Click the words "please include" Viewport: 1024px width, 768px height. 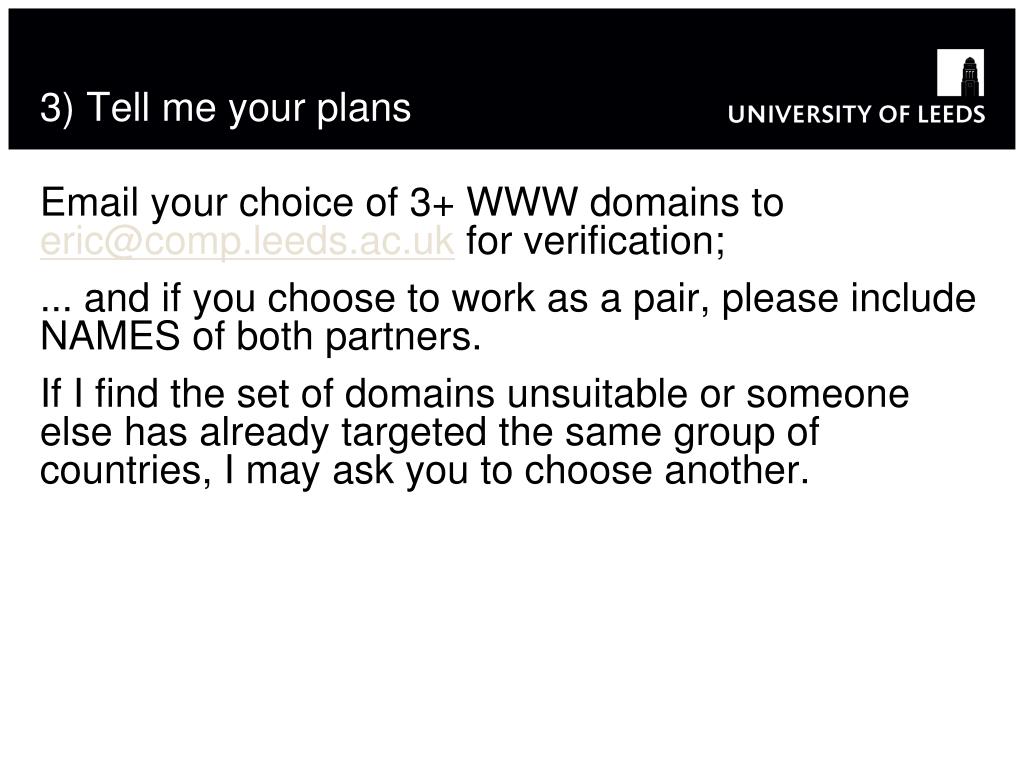coord(849,298)
